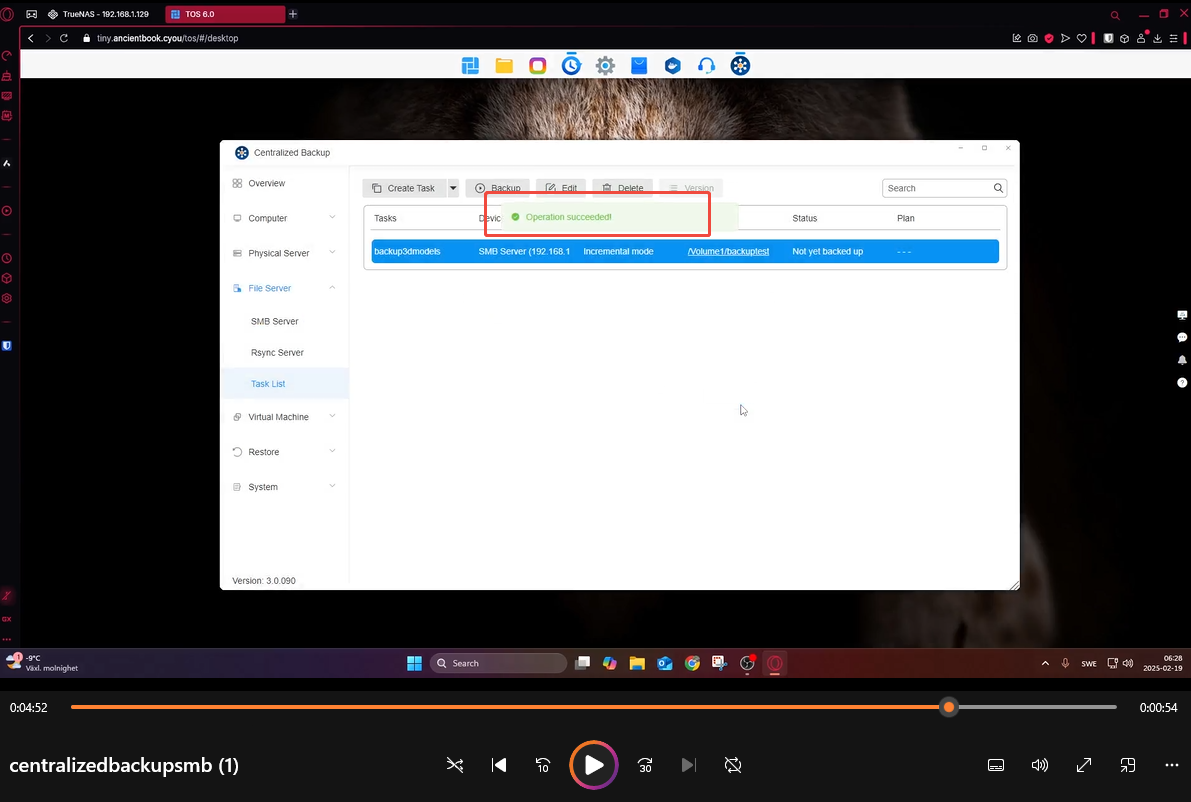Open the Create Task dropdown arrow
Image resolution: width=1191 pixels, height=802 pixels.
coord(453,188)
